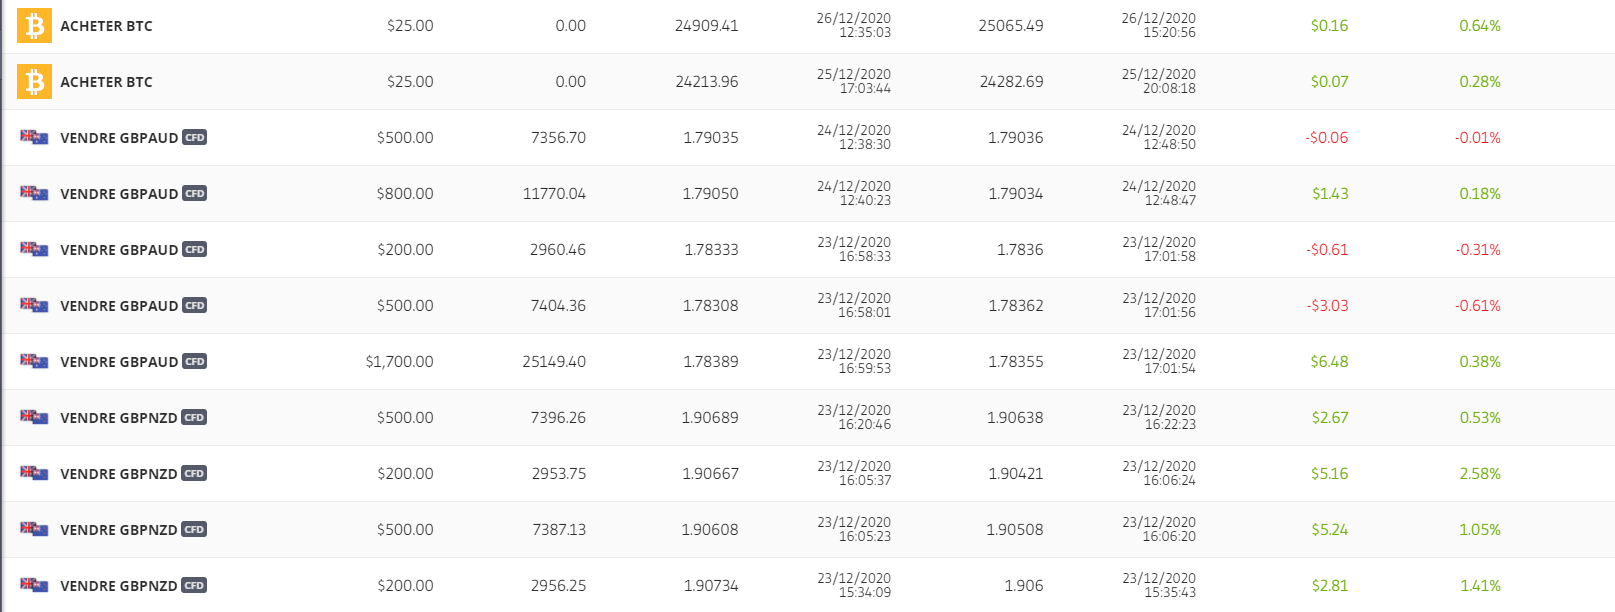The image size is (1615, 612).
Task: Open the ACHETER BTC trade from 25/12/2020
Action: click(106, 82)
